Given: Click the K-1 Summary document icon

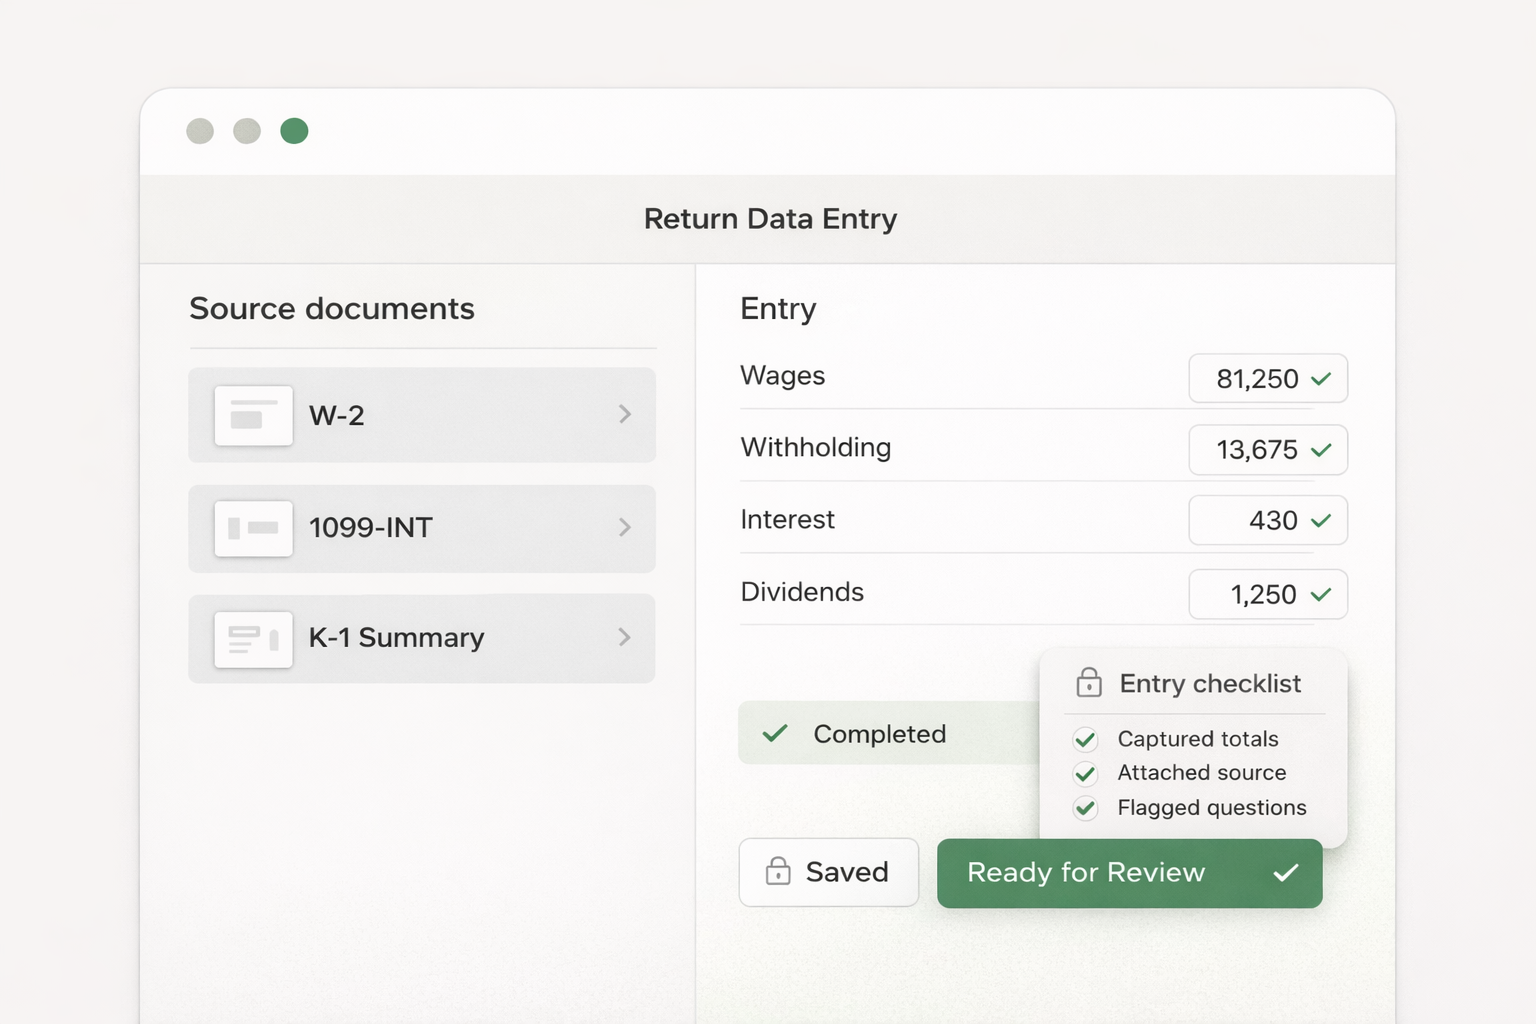Looking at the screenshot, I should coord(253,638).
